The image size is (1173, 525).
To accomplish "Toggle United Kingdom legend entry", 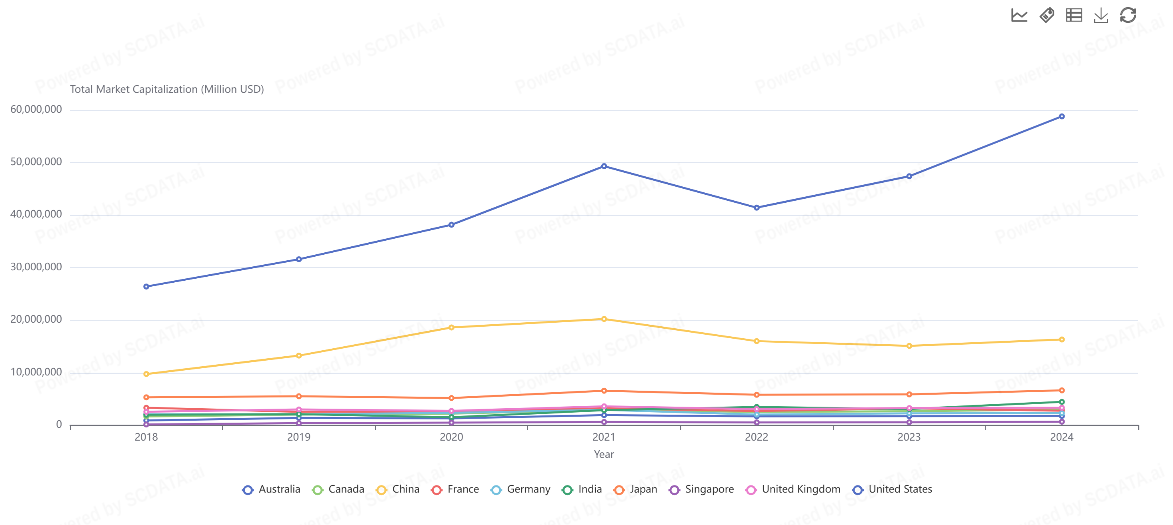I will pyautogui.click(x=791, y=490).
